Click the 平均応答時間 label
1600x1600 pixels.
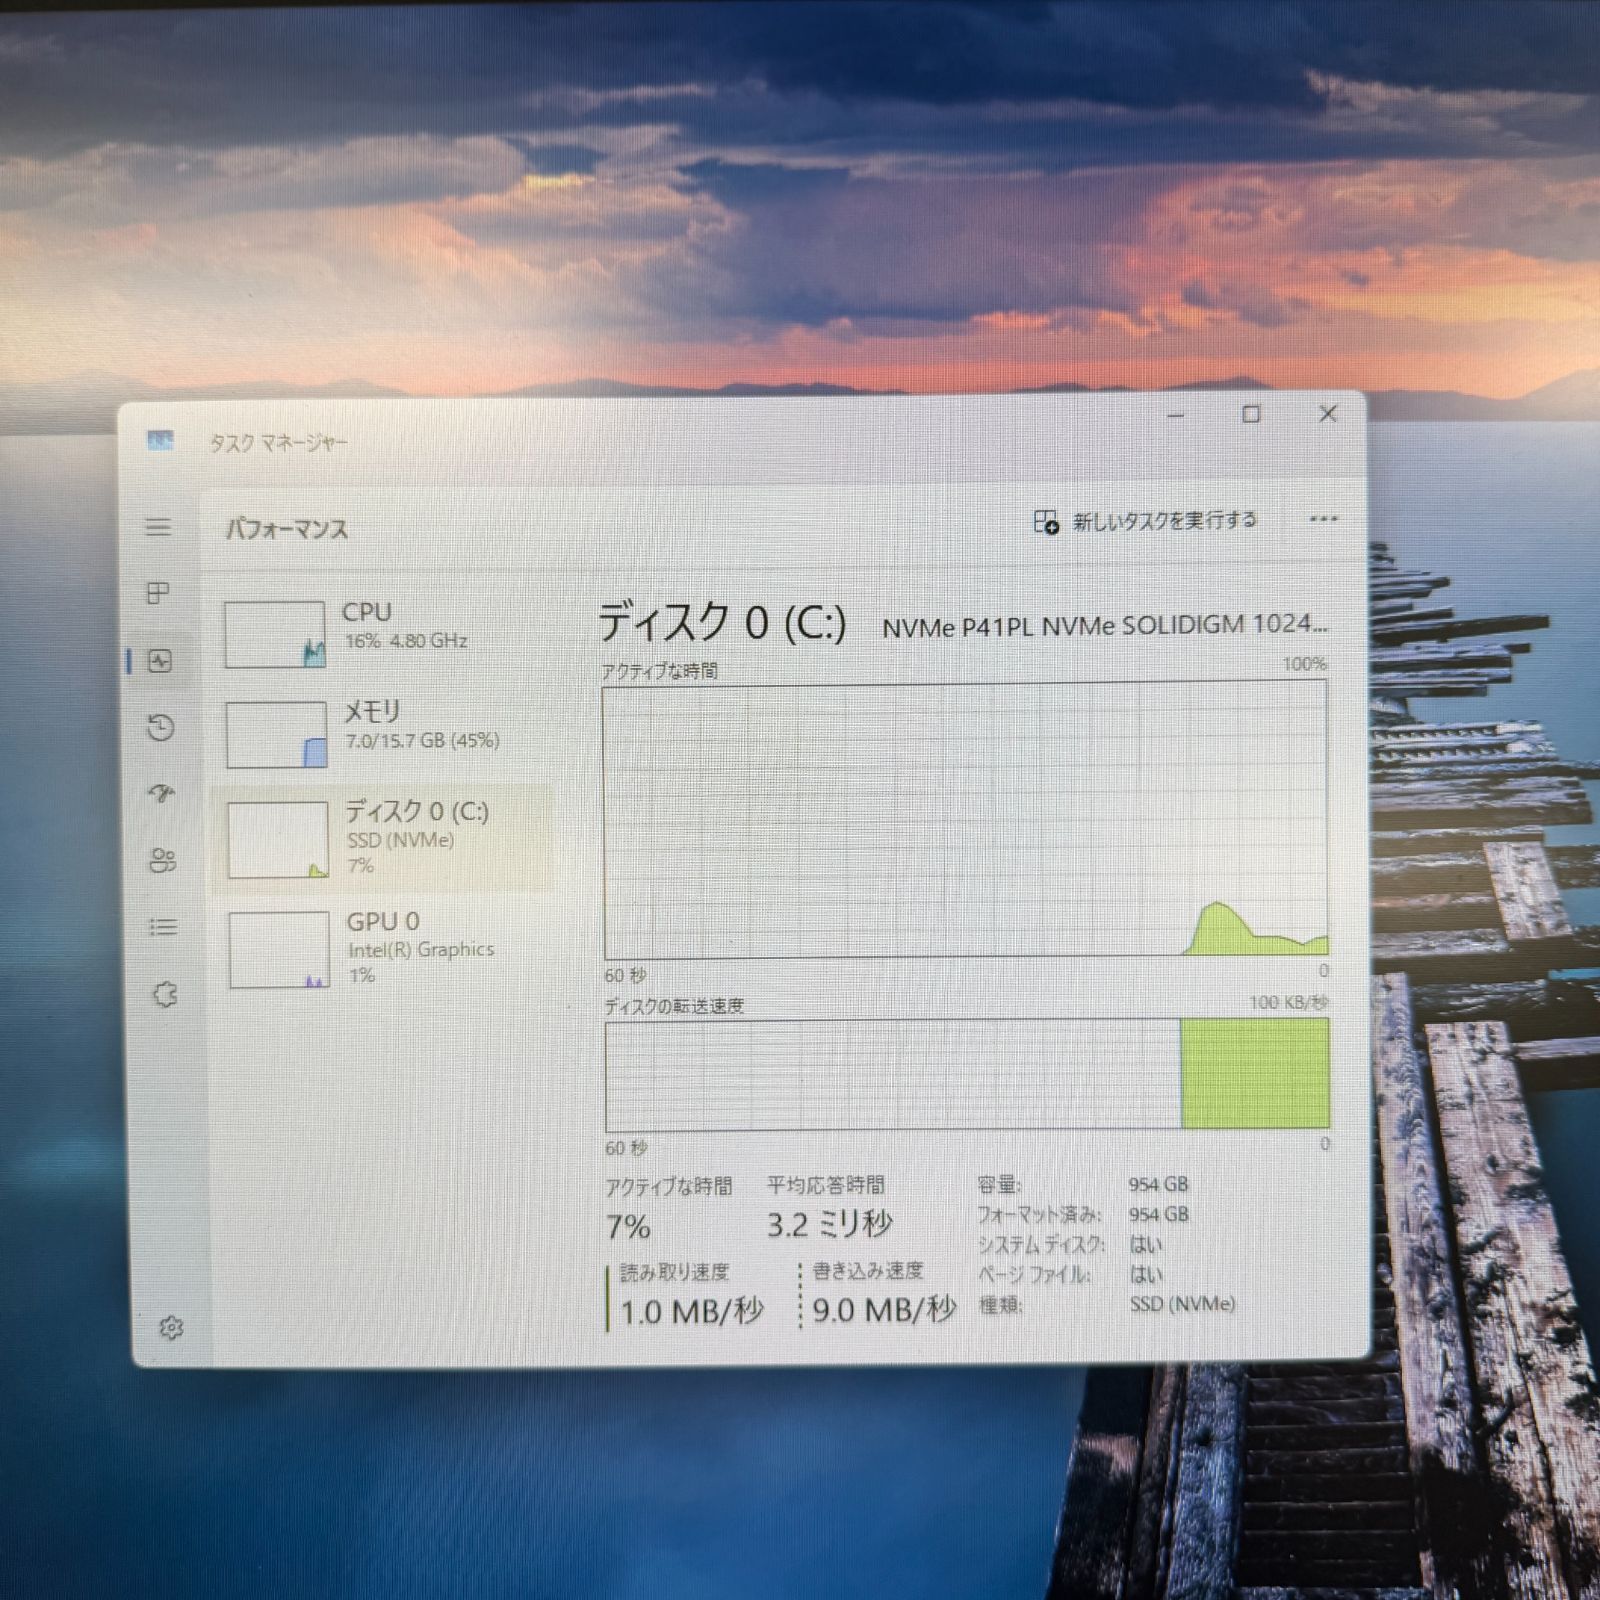[x=825, y=1185]
